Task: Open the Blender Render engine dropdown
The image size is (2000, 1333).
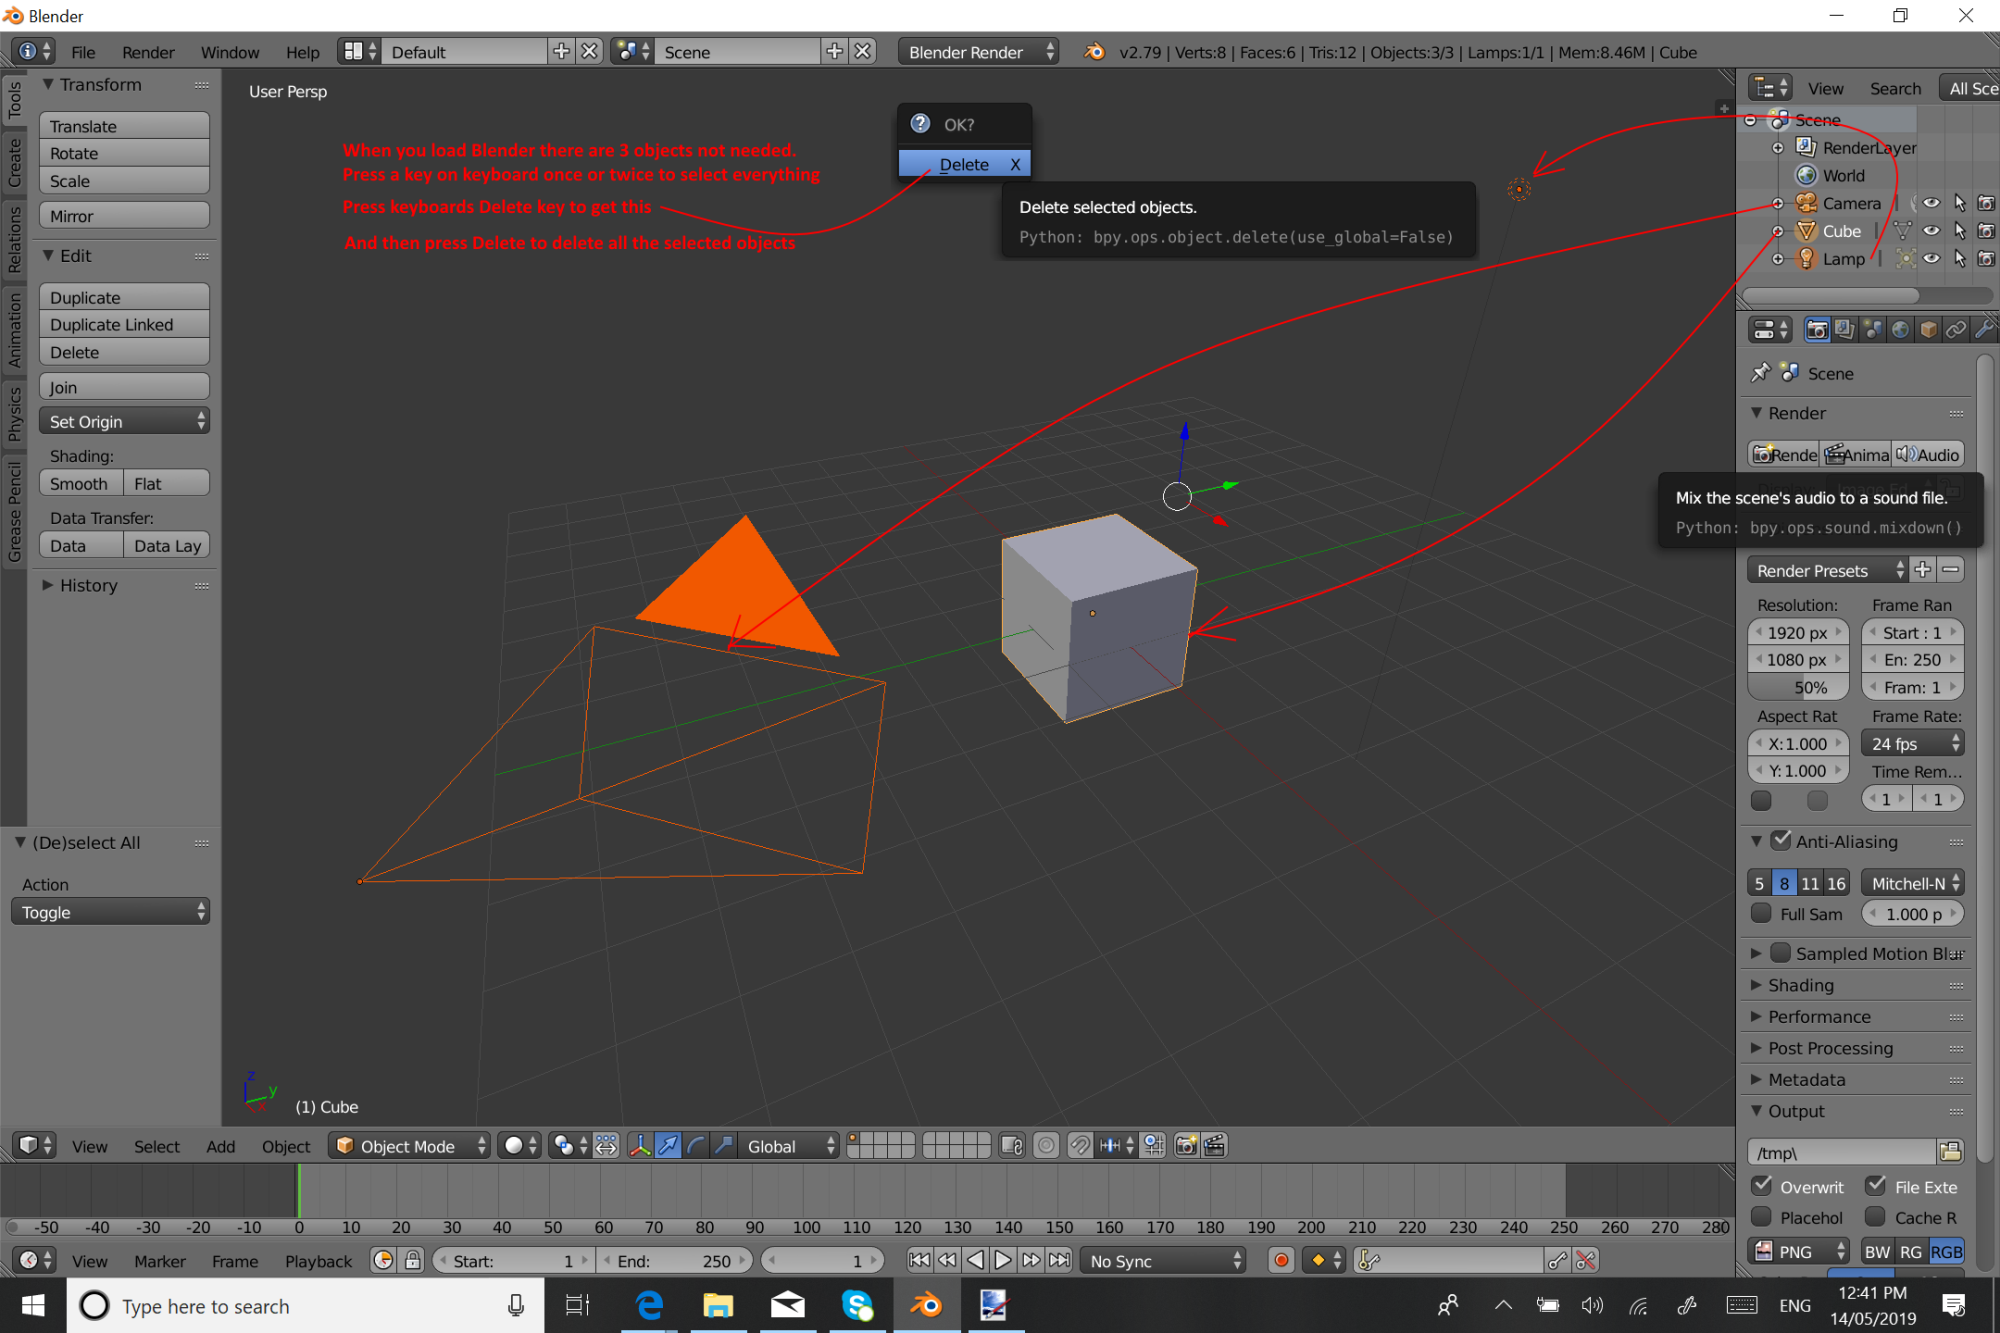Action: [978, 51]
